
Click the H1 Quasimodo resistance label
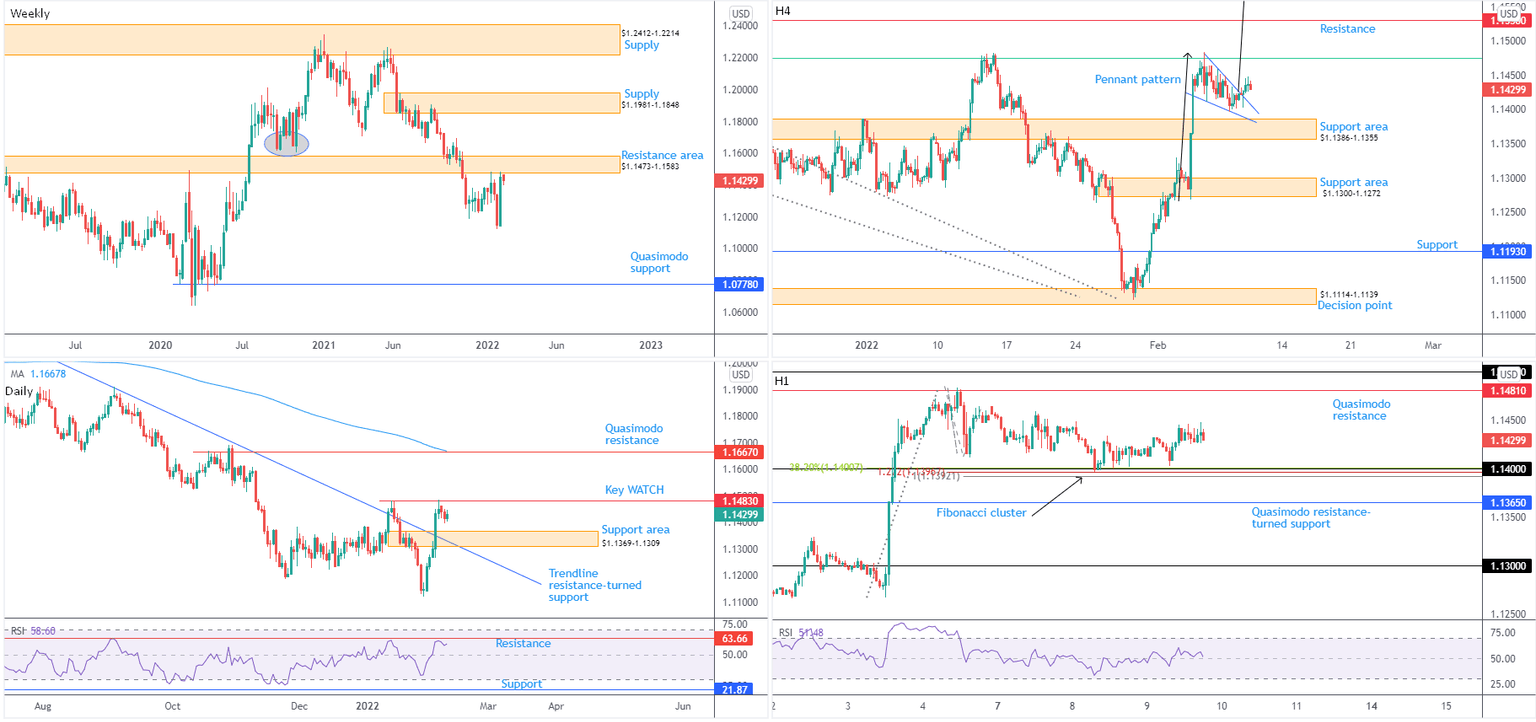pyautogui.click(x=1360, y=410)
